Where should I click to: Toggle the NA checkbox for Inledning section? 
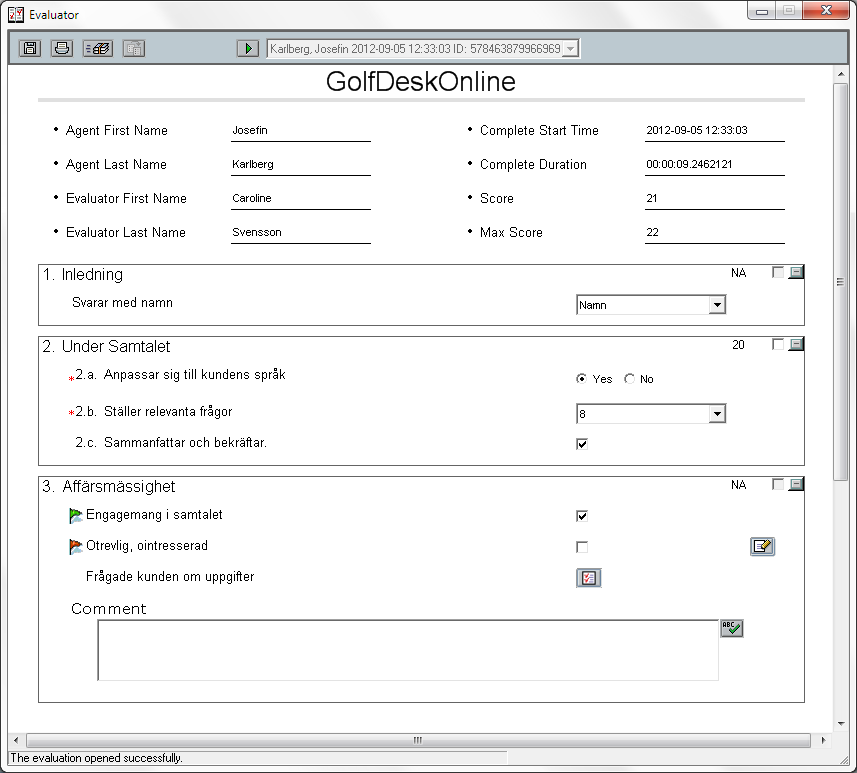[778, 272]
